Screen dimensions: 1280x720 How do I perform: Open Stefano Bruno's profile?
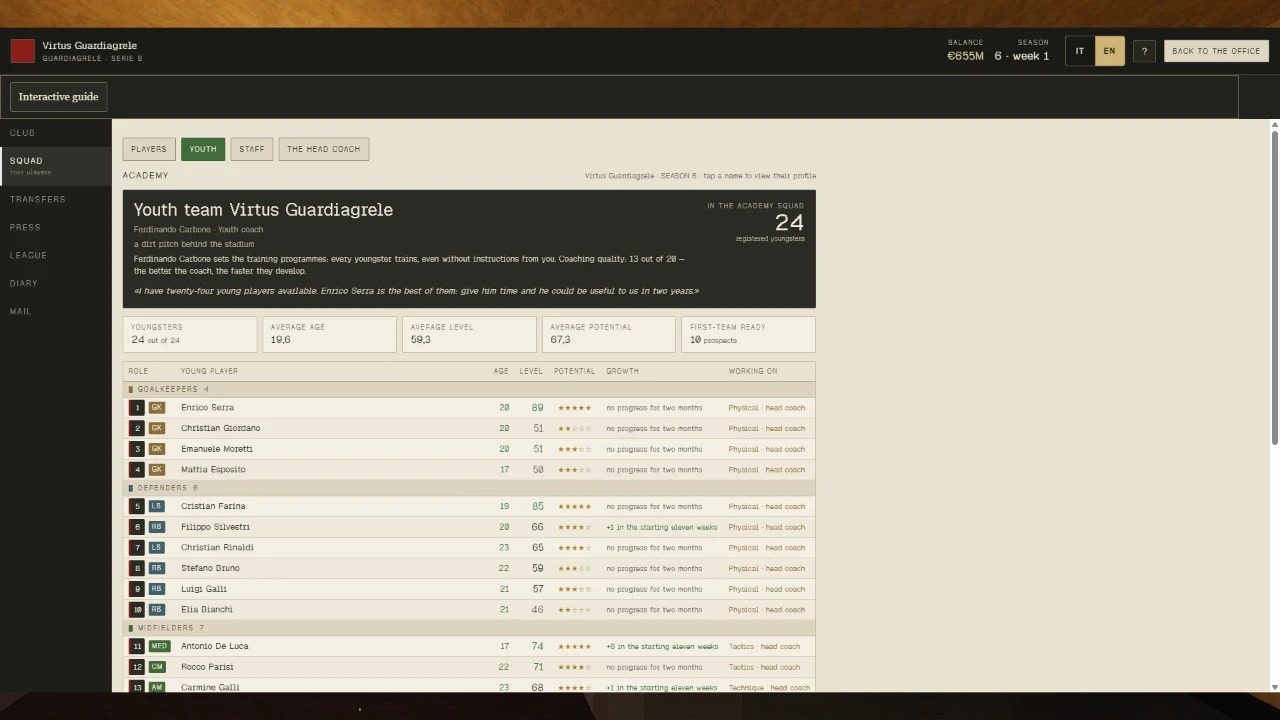[210, 568]
